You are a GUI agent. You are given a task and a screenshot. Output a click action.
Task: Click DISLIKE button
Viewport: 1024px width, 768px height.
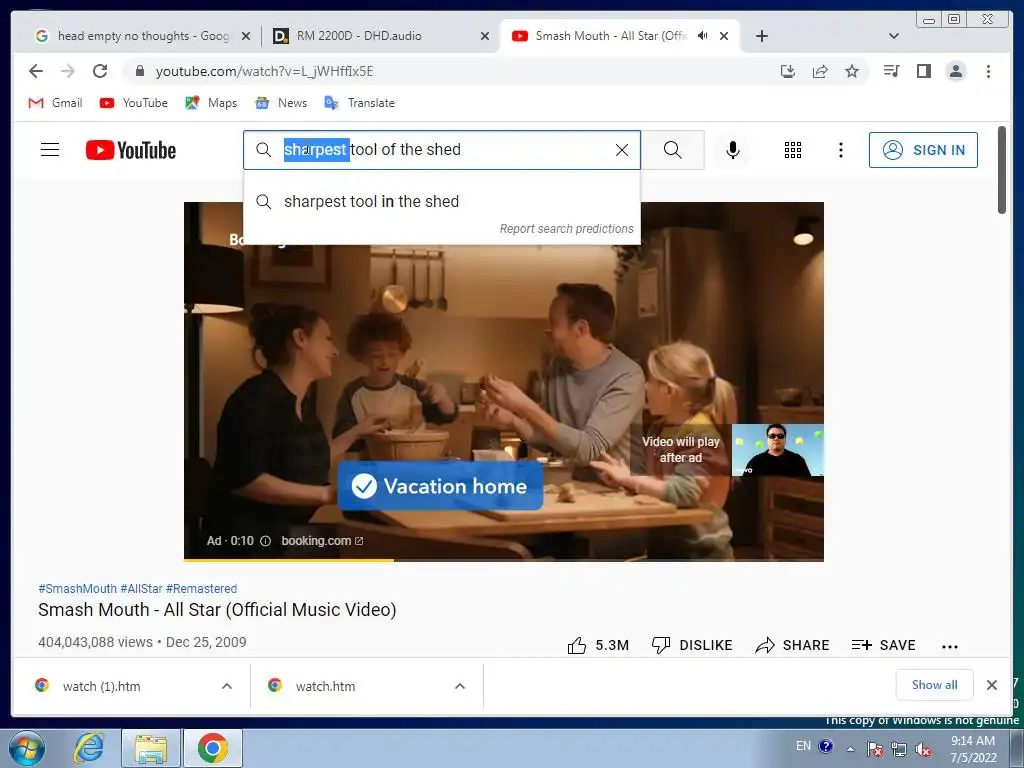(x=692, y=645)
